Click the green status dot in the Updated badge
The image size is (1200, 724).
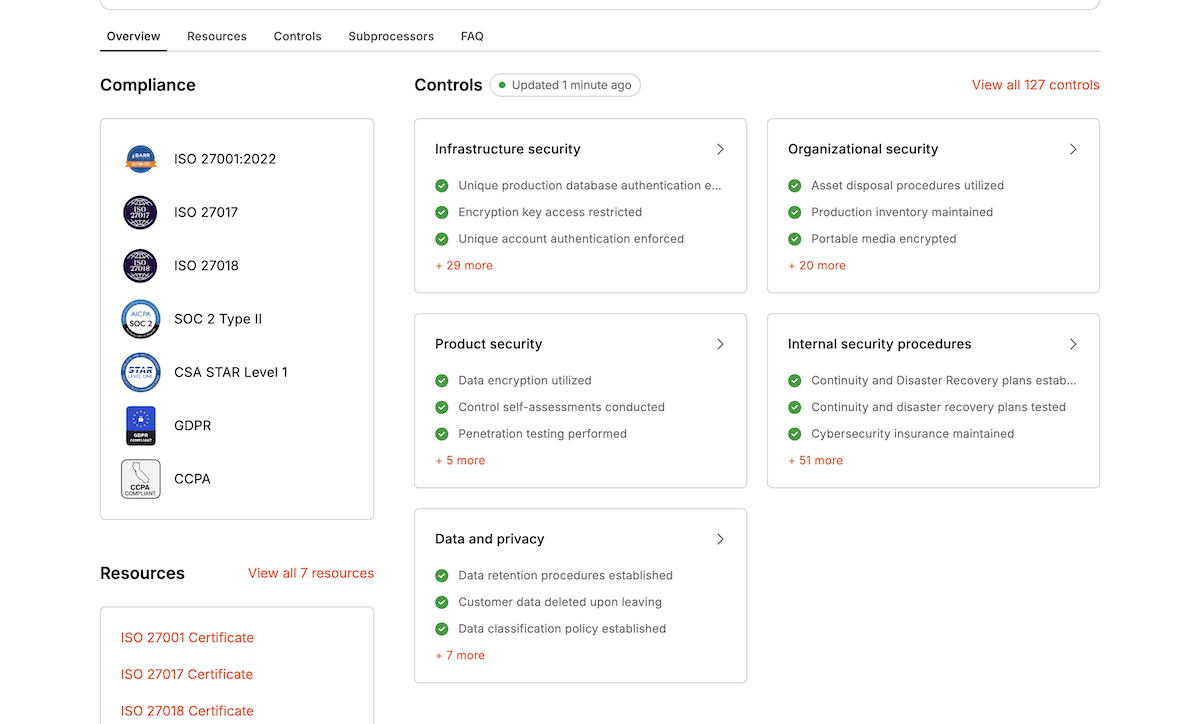tap(502, 85)
